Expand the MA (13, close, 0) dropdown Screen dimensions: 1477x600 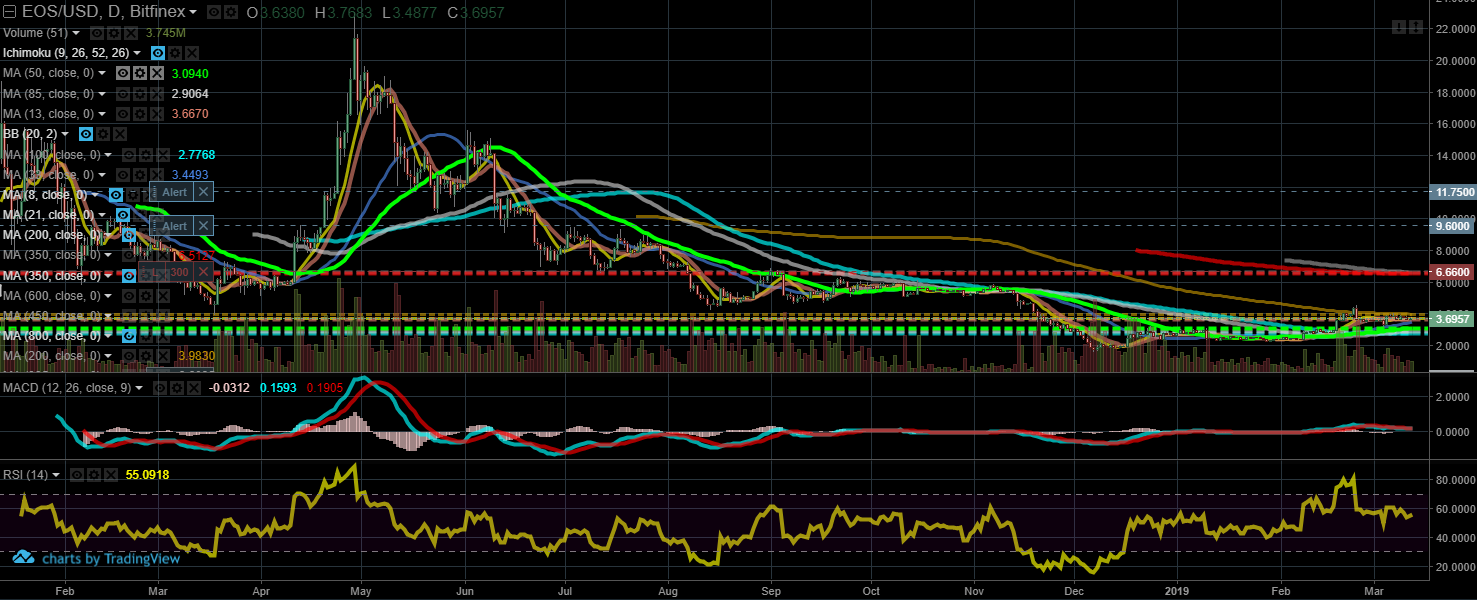coord(102,114)
